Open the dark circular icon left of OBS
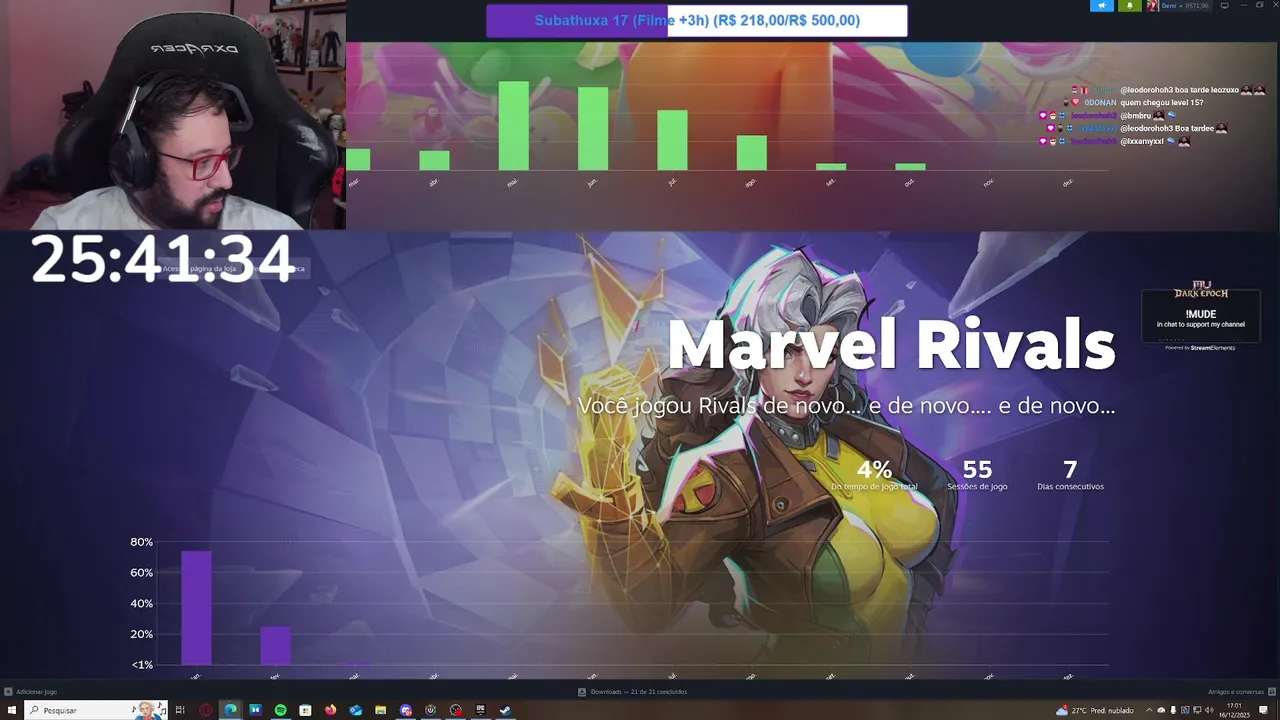Screen dimensions: 1280x720 click(430, 710)
